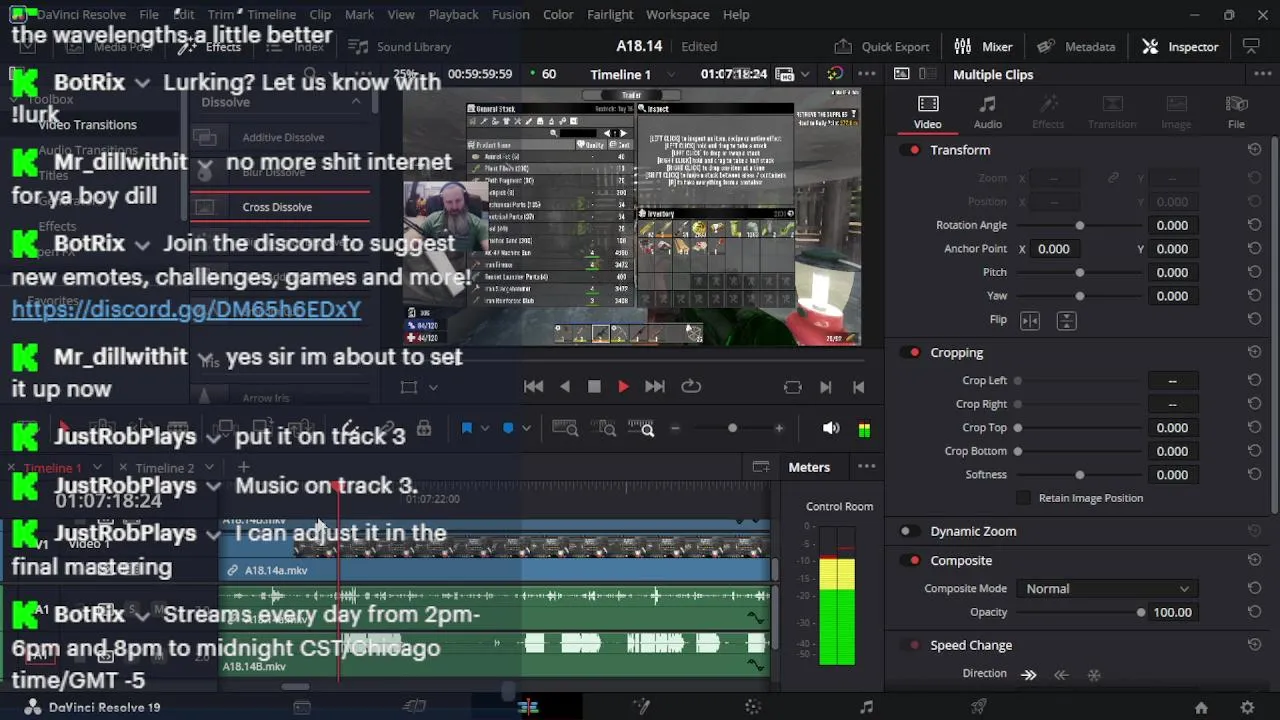Reset the Crop Top value

(1254, 427)
